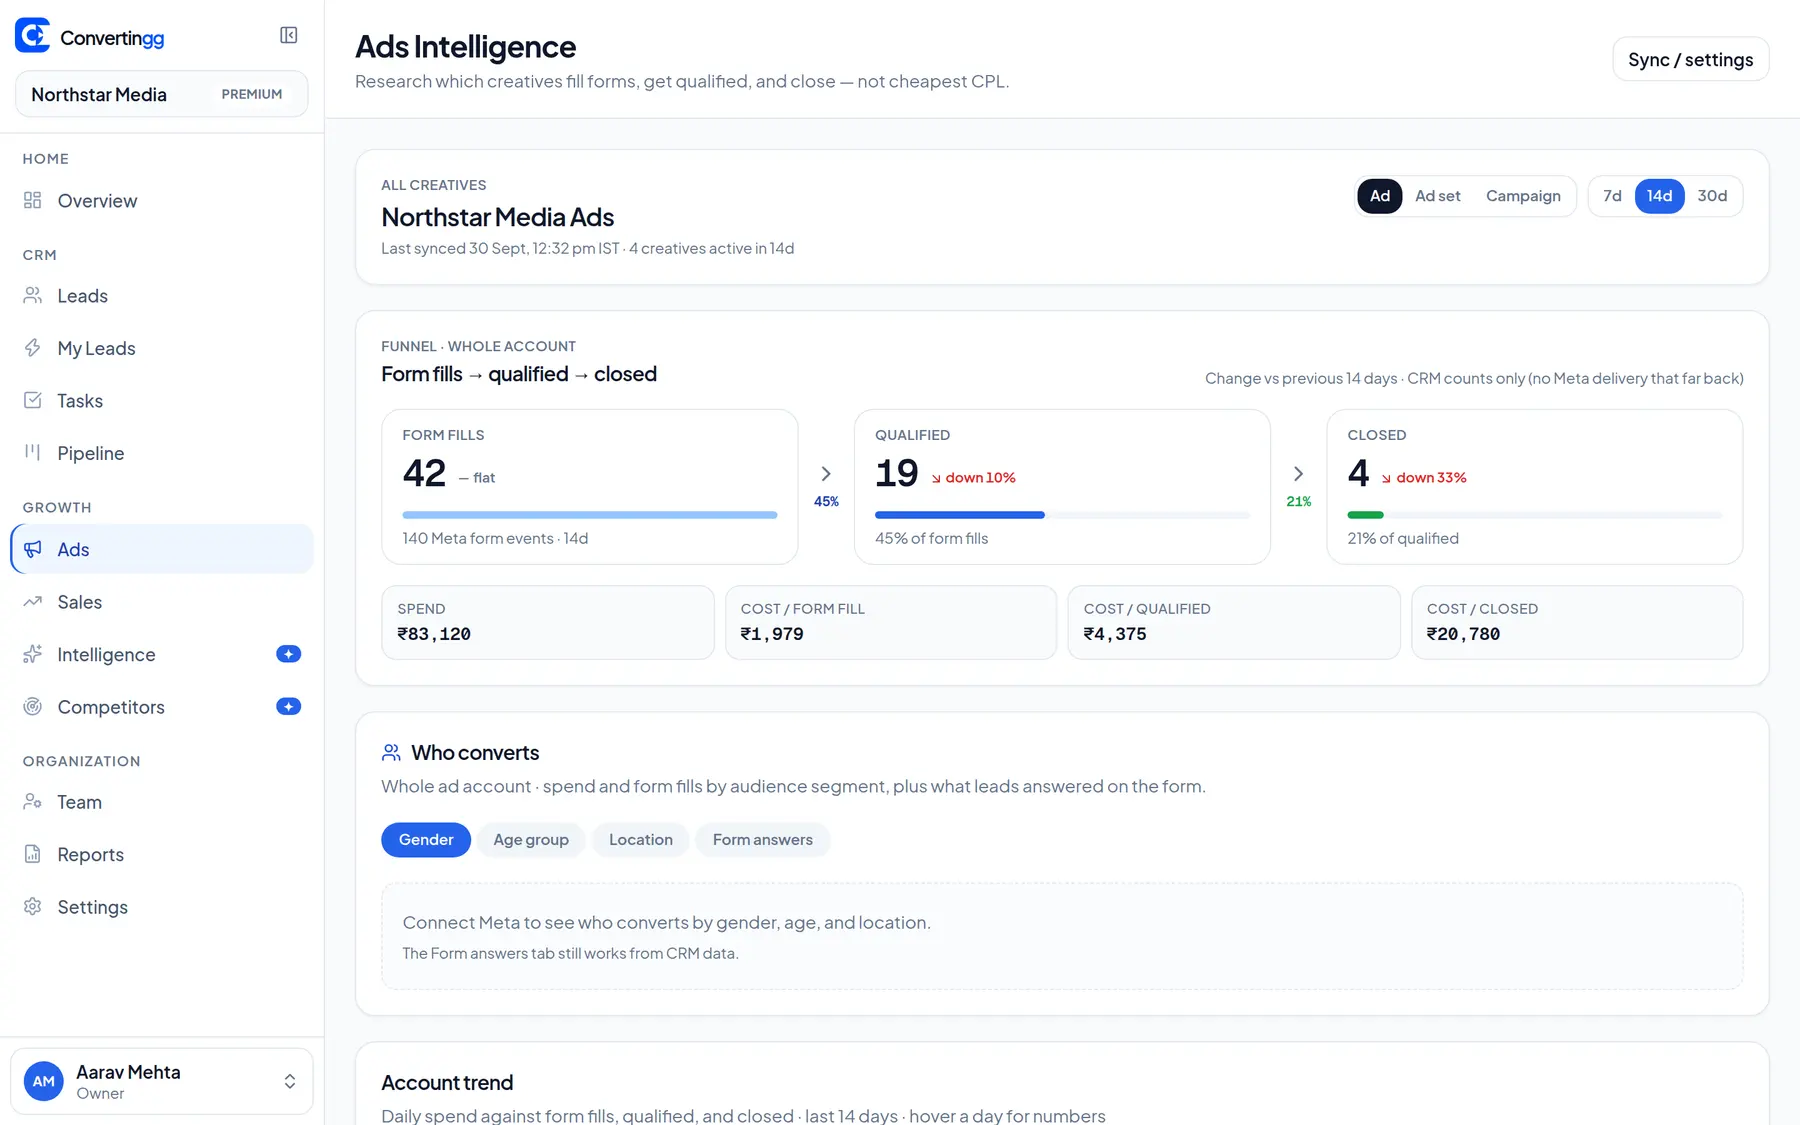
Task: Open Sync / settings
Action: coord(1691,59)
